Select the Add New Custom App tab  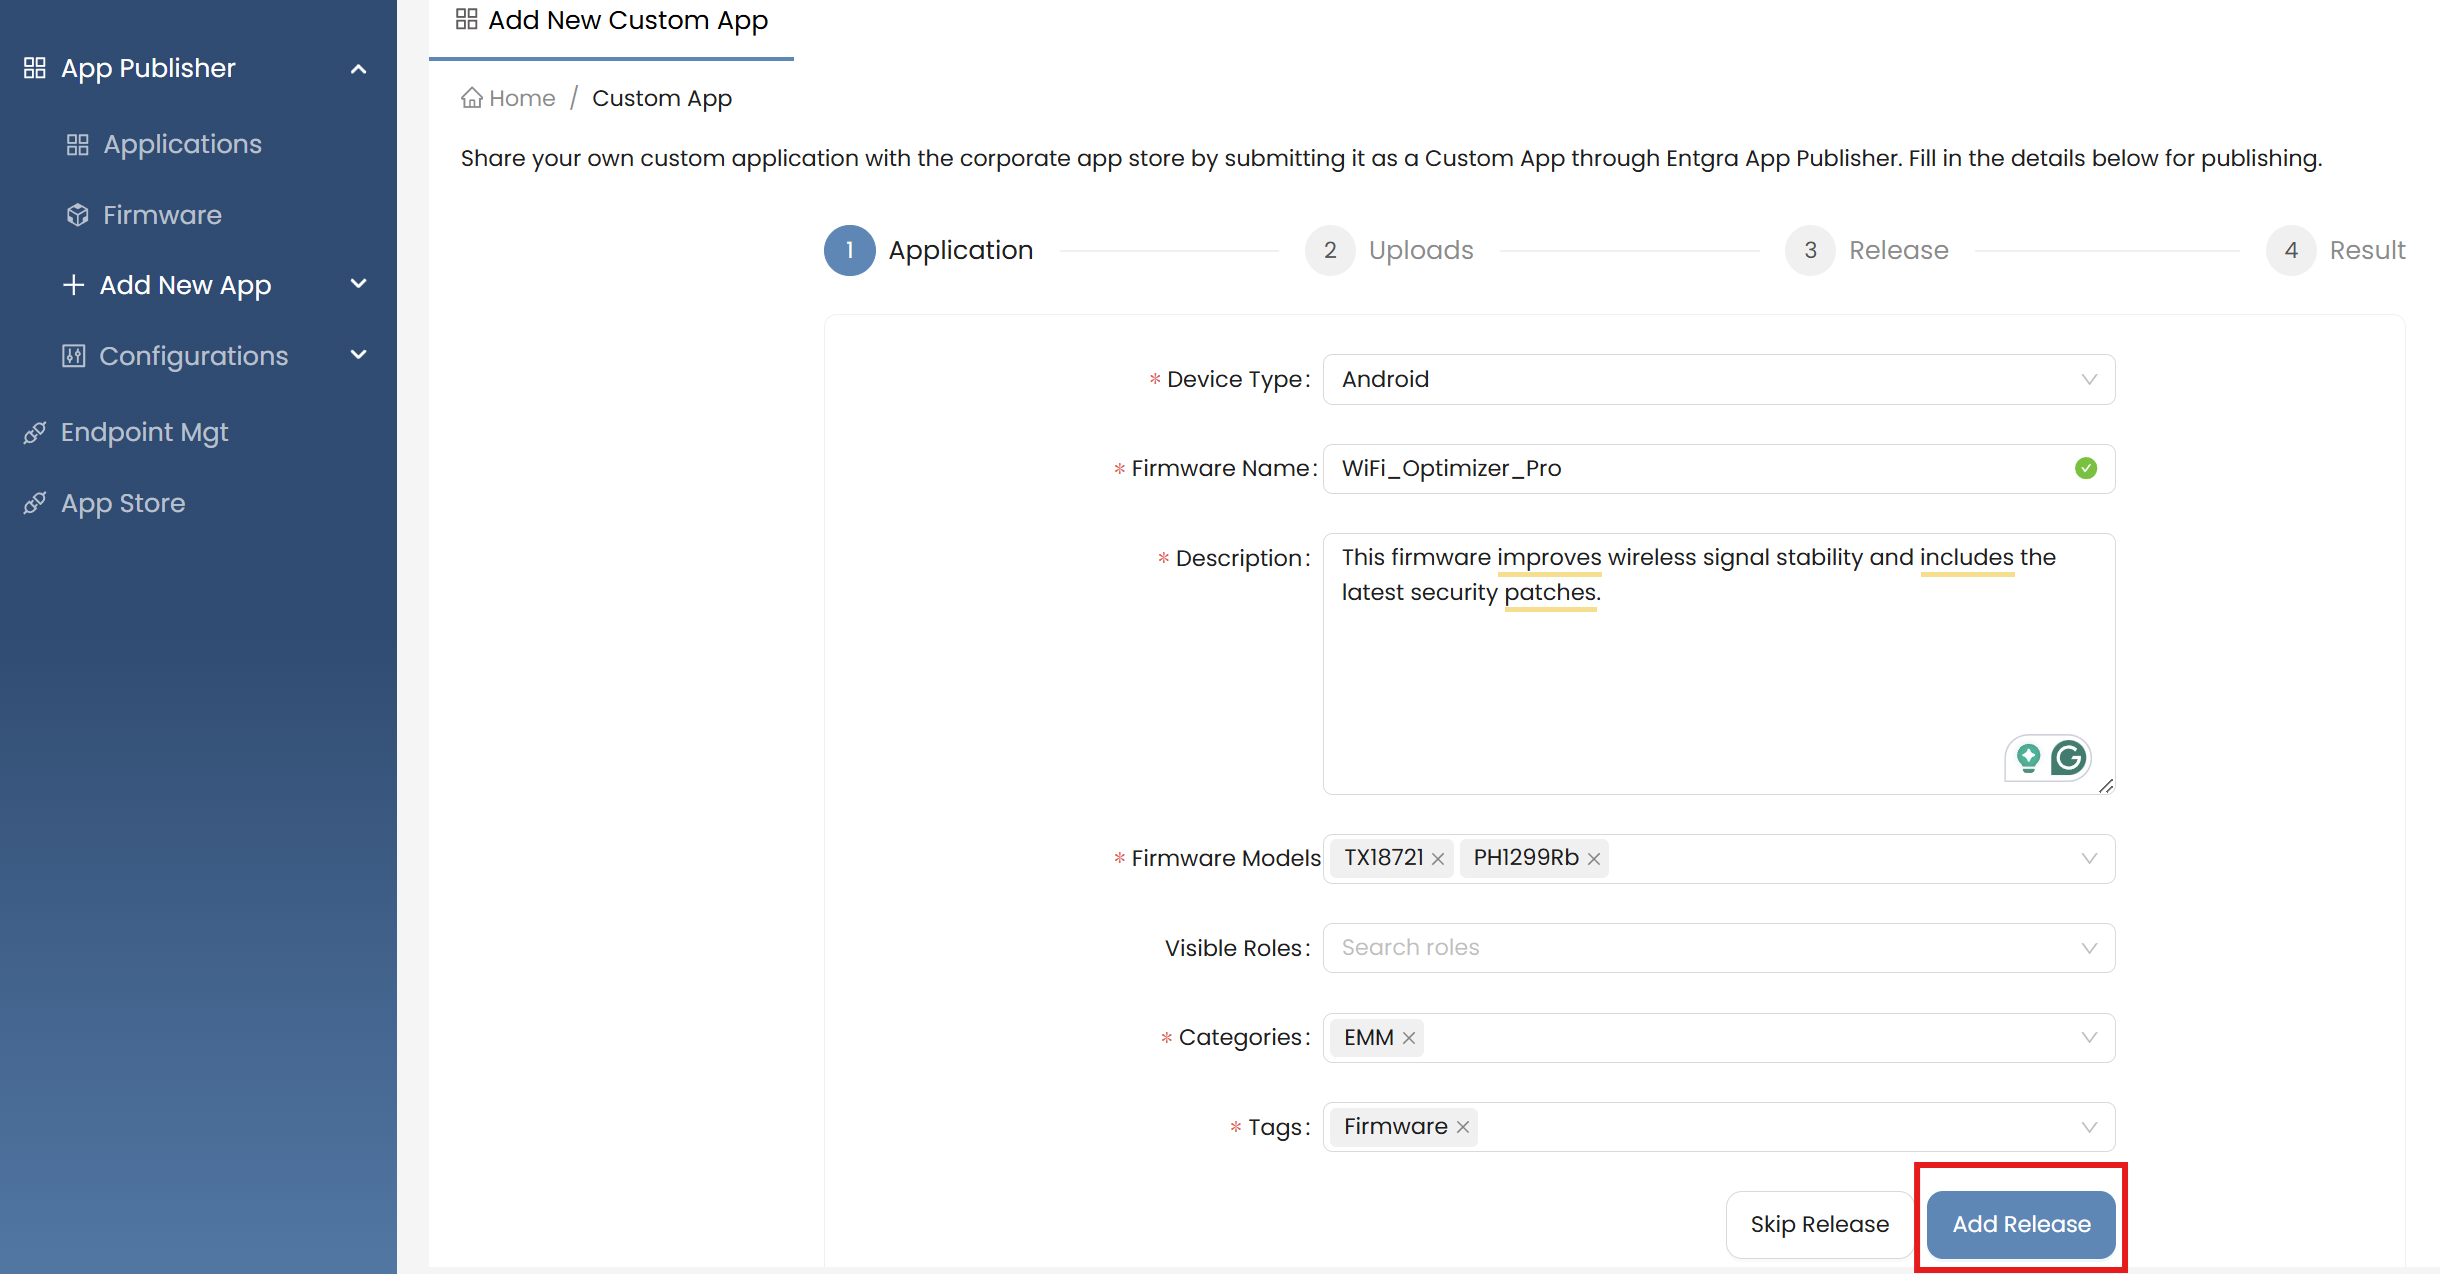pyautogui.click(x=611, y=22)
